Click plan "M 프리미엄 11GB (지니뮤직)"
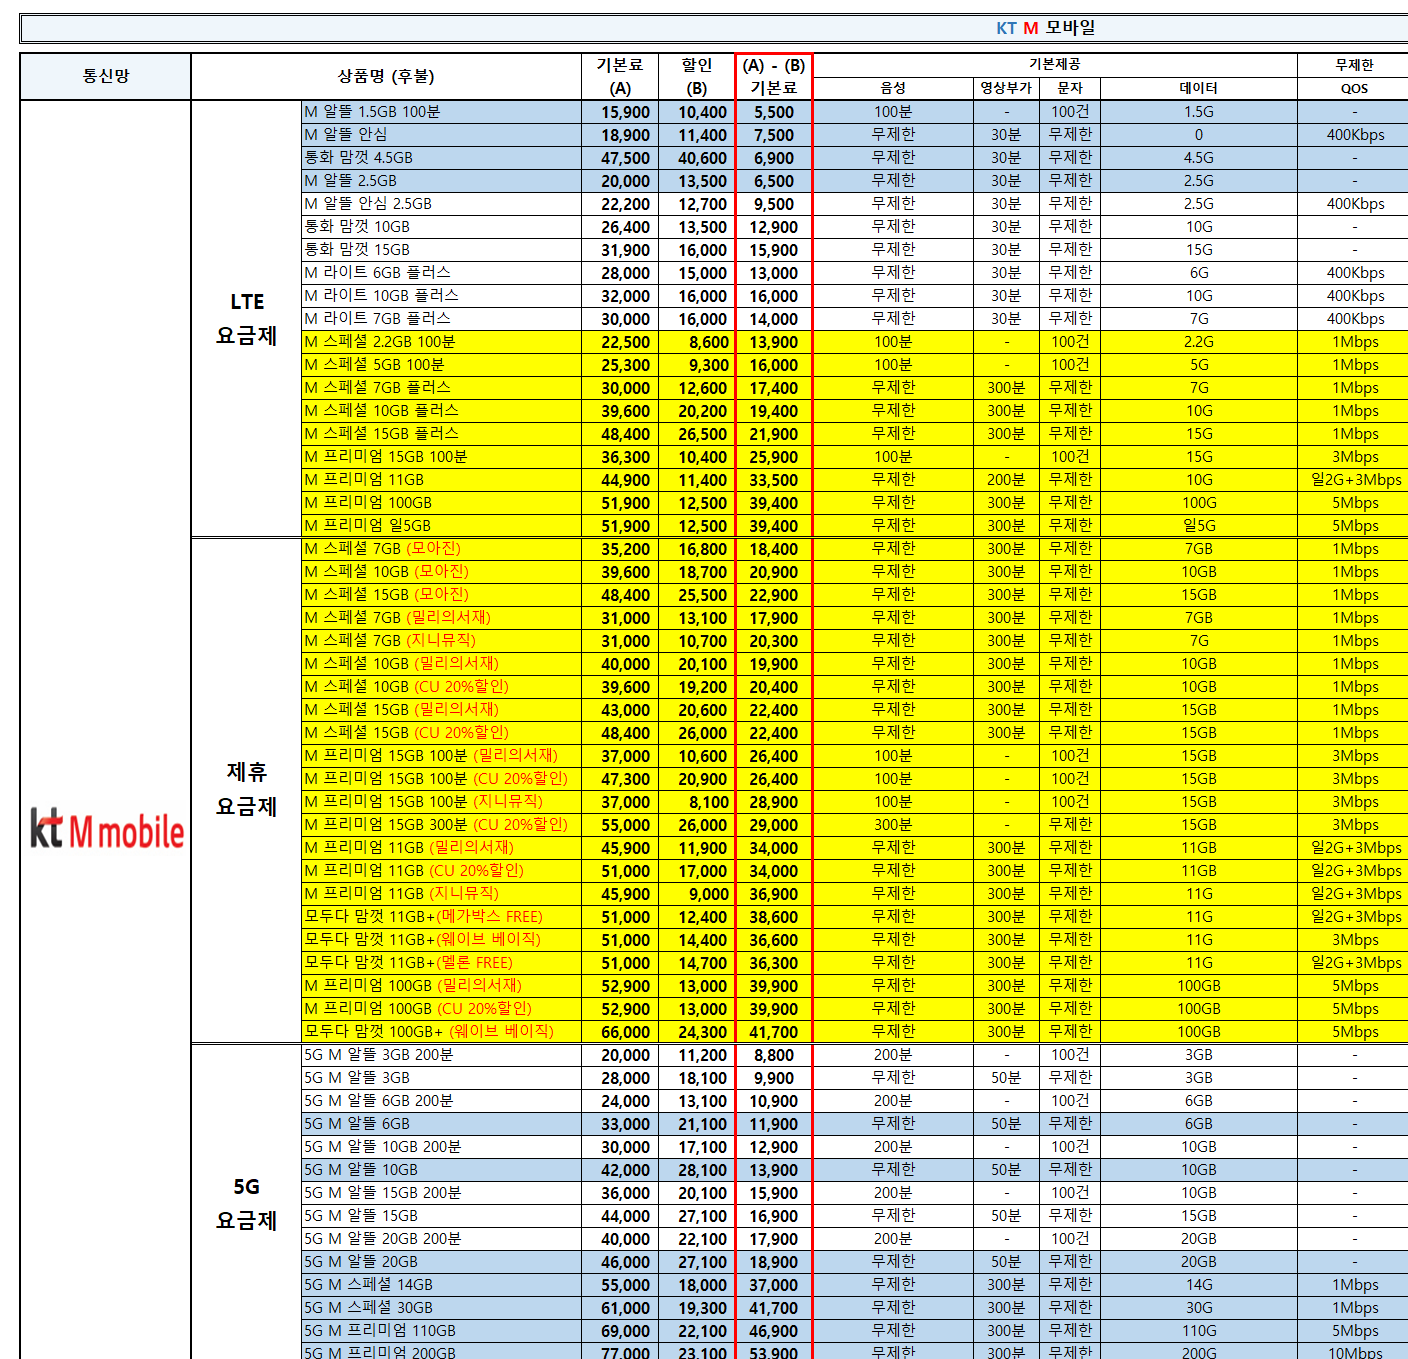Image resolution: width=1408 pixels, height=1359 pixels. coord(401,894)
